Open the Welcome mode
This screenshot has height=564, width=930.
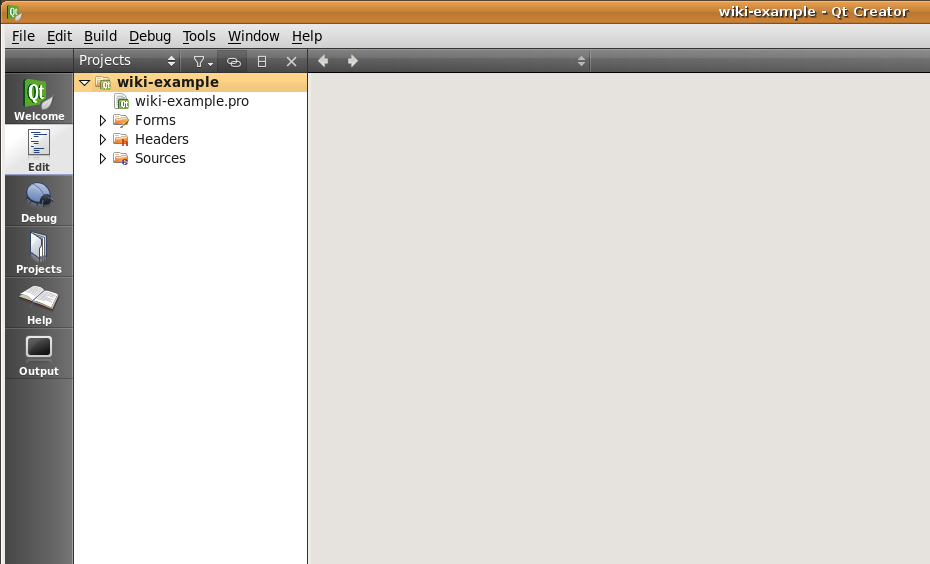39,99
